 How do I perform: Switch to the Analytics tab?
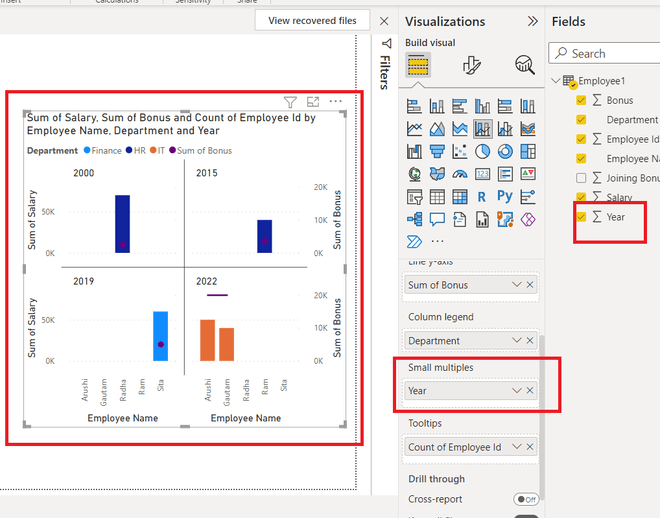tap(525, 65)
